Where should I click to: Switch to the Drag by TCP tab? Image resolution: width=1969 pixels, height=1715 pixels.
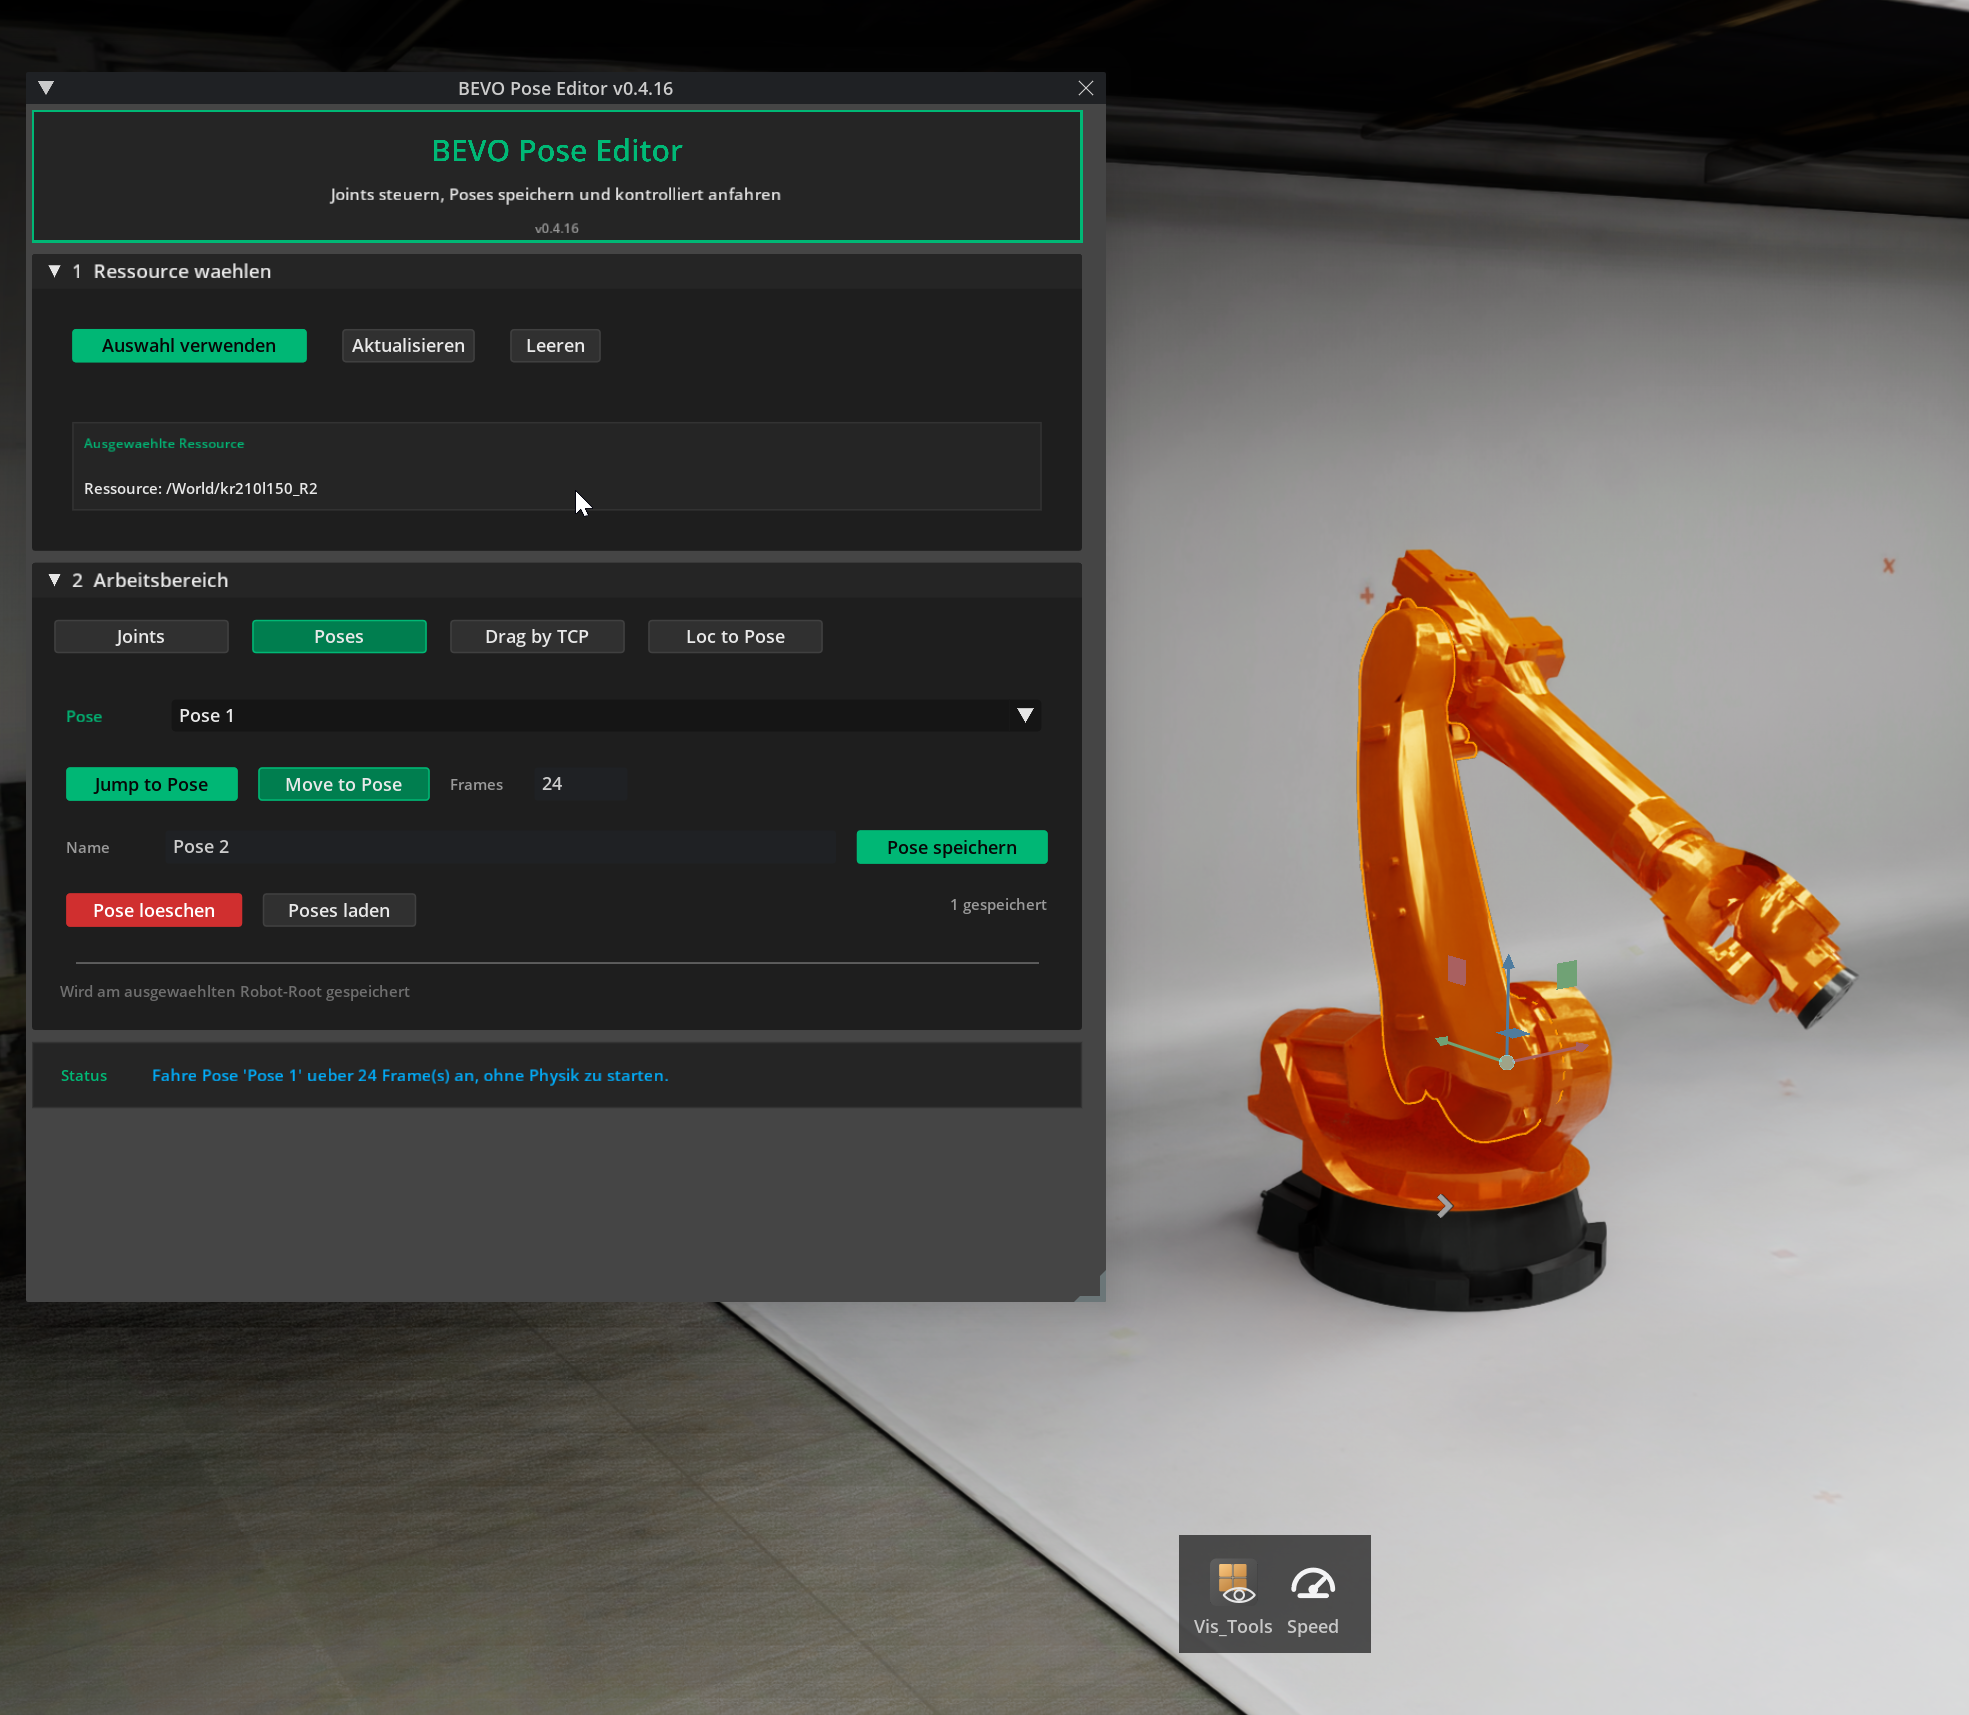click(537, 637)
